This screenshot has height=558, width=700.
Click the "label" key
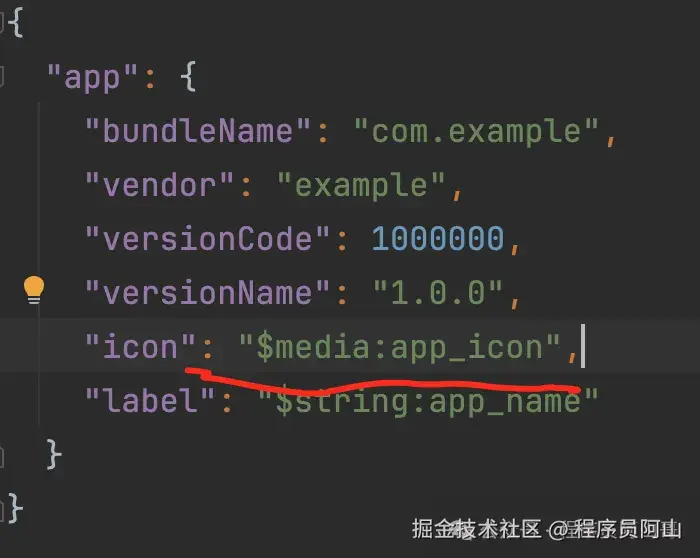tap(150, 400)
